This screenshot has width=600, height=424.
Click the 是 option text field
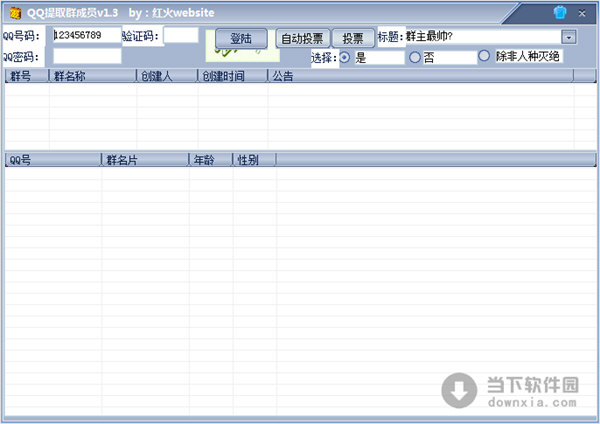[379, 58]
